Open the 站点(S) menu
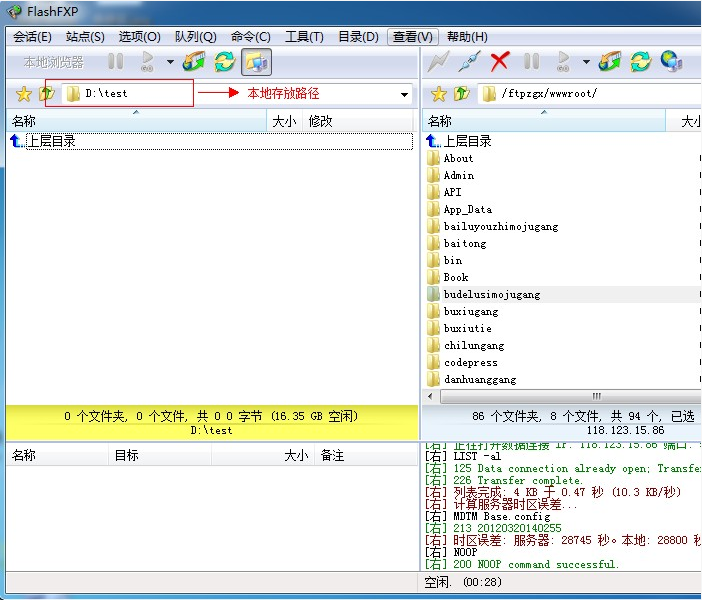Image resolution: width=702 pixels, height=600 pixels. 85,37
